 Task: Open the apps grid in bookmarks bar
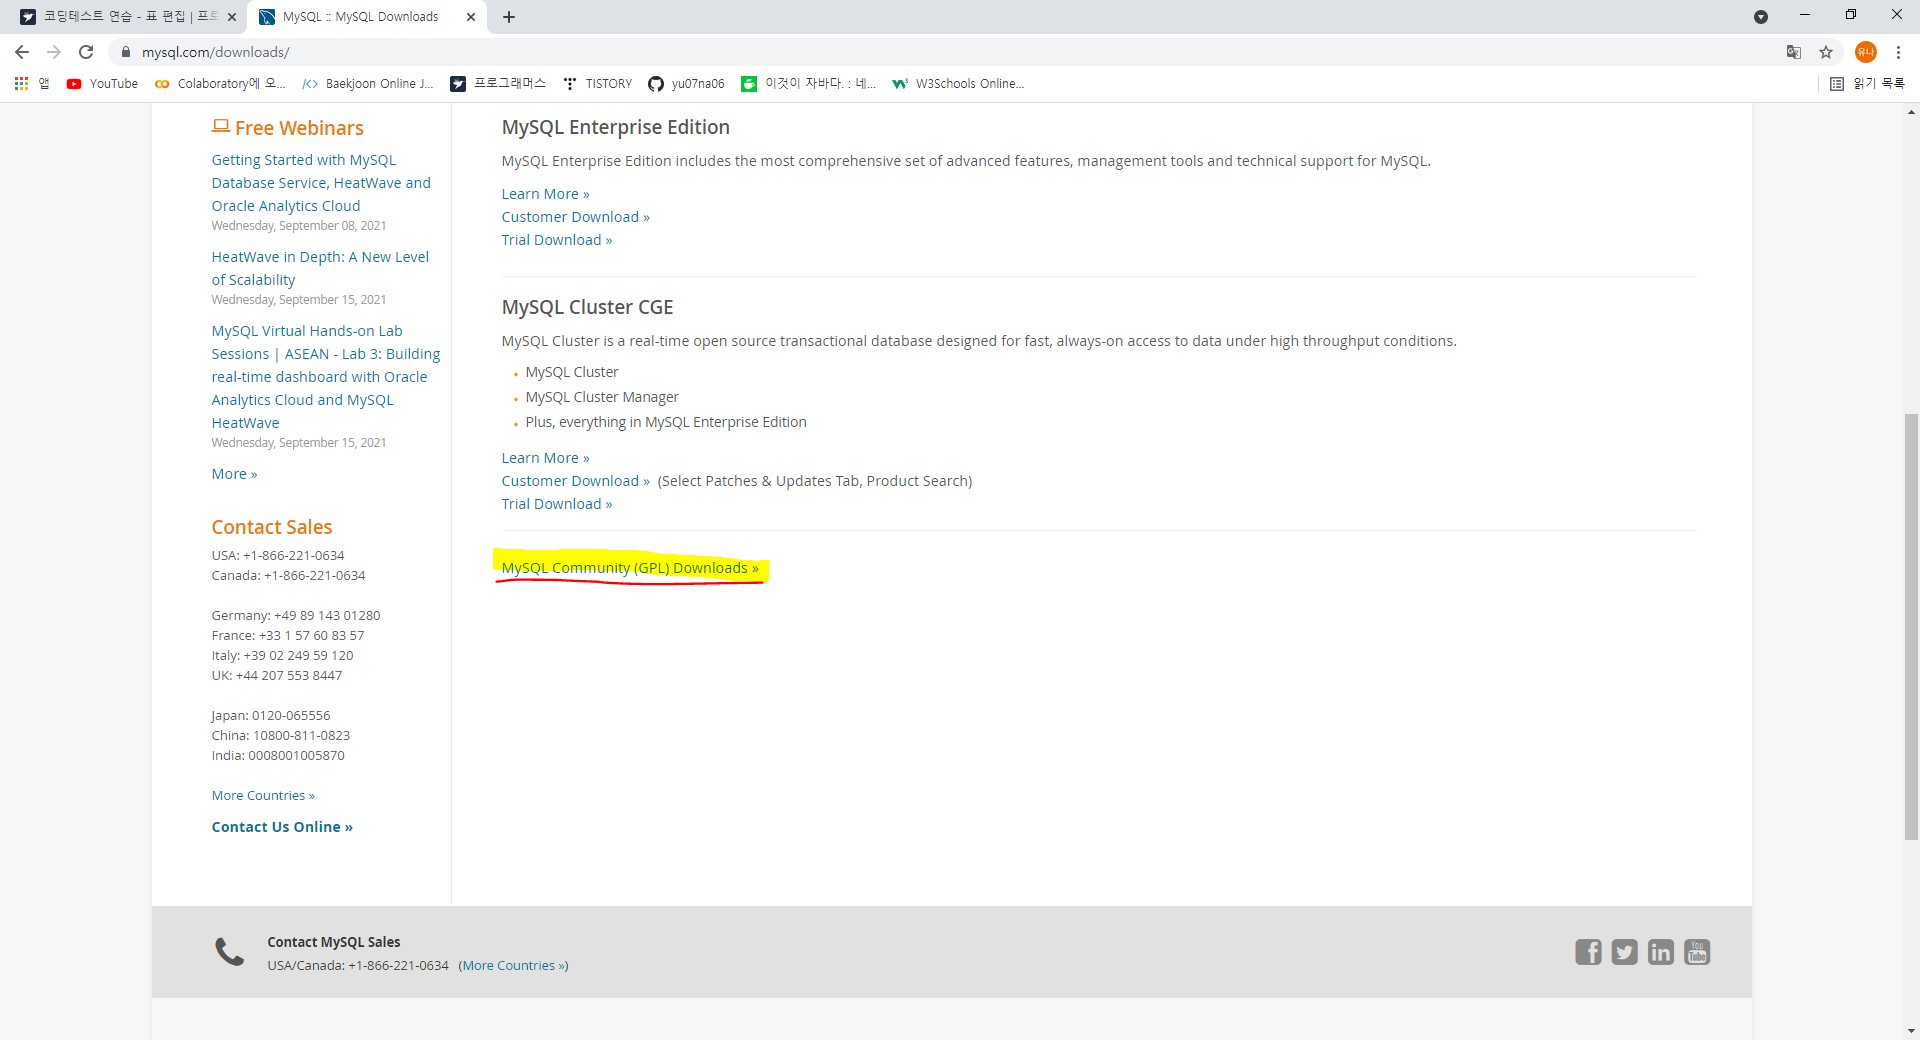click(x=32, y=84)
